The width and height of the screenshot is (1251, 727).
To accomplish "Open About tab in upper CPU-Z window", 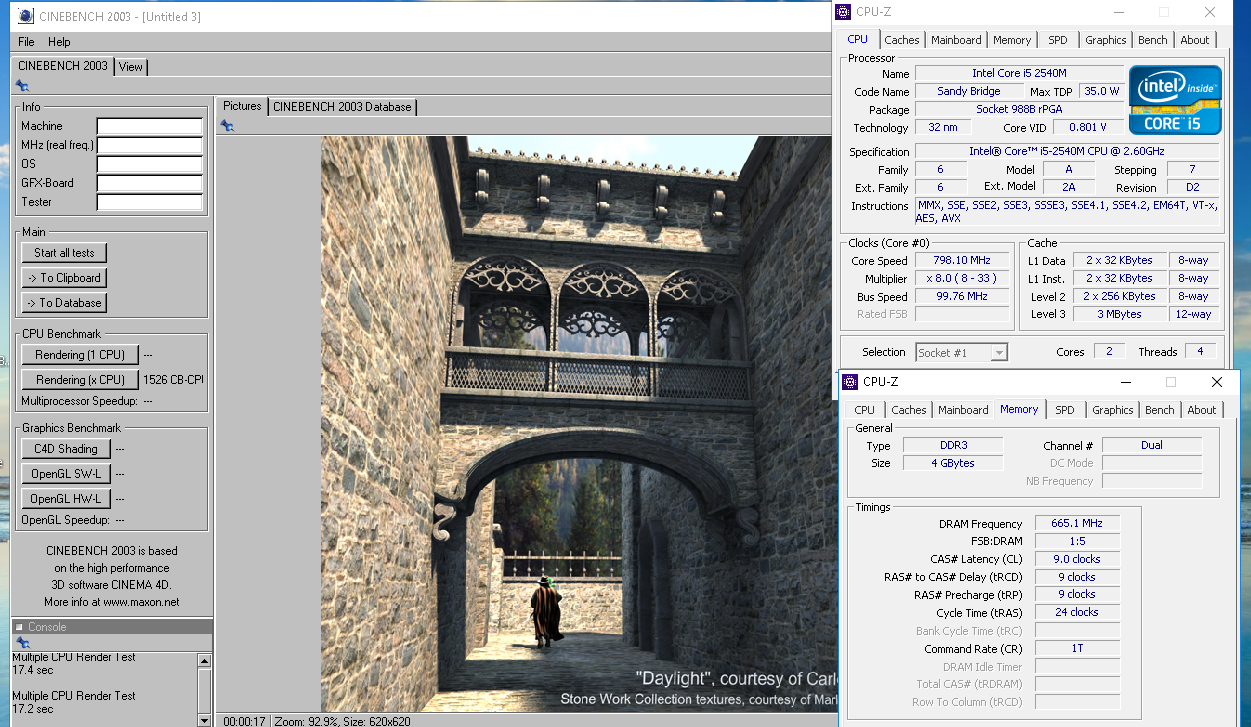I will [1195, 40].
